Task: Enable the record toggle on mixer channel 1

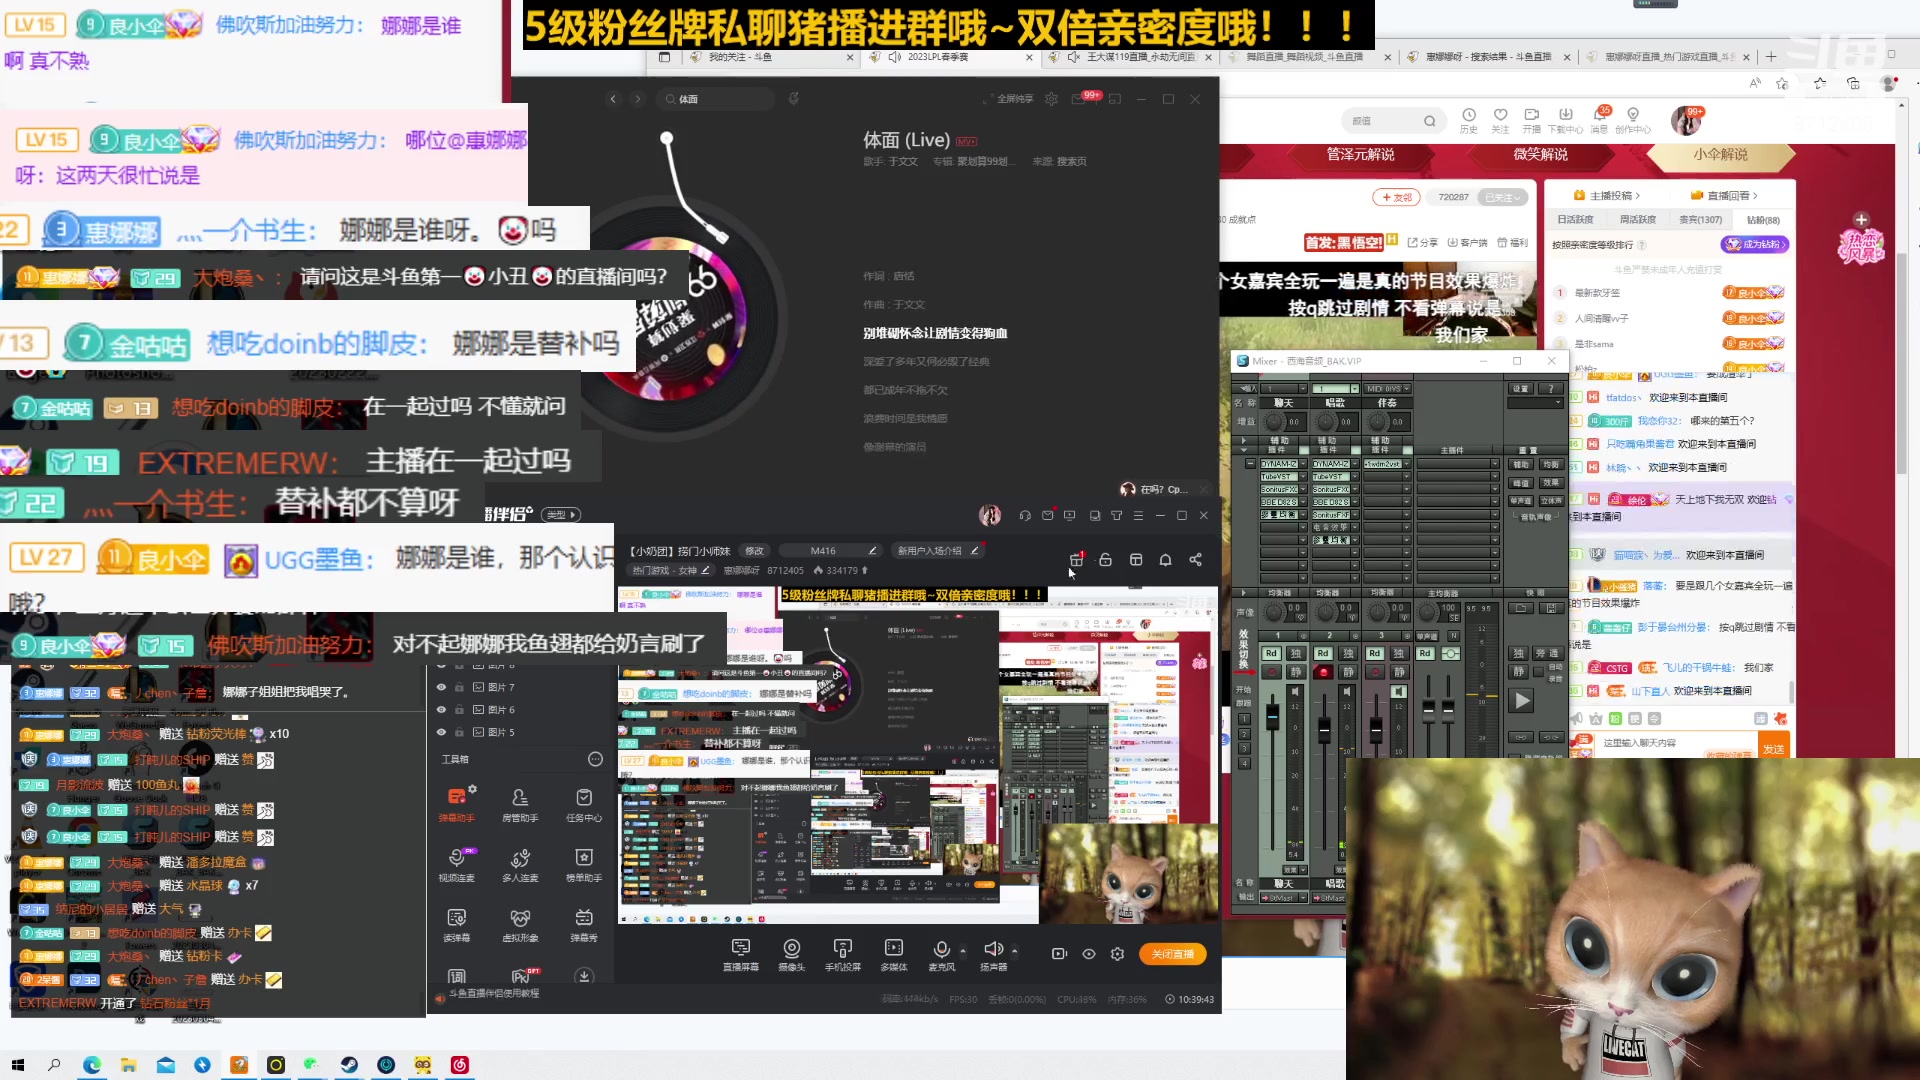Action: tap(1272, 672)
